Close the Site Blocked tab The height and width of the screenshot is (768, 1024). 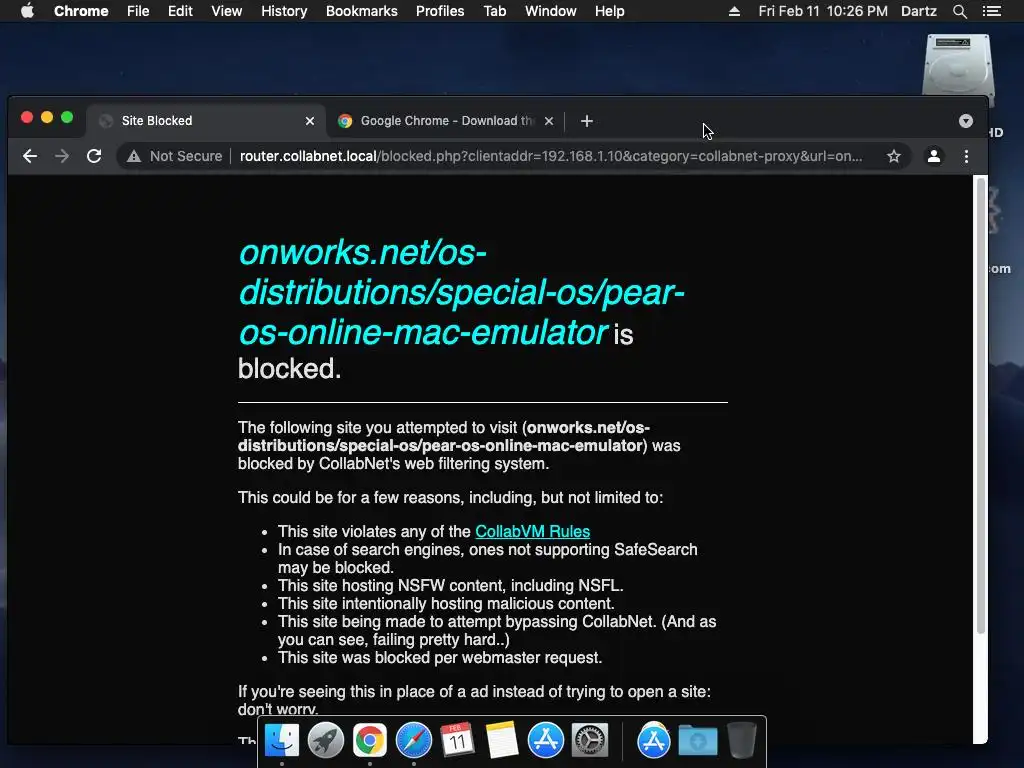point(310,121)
